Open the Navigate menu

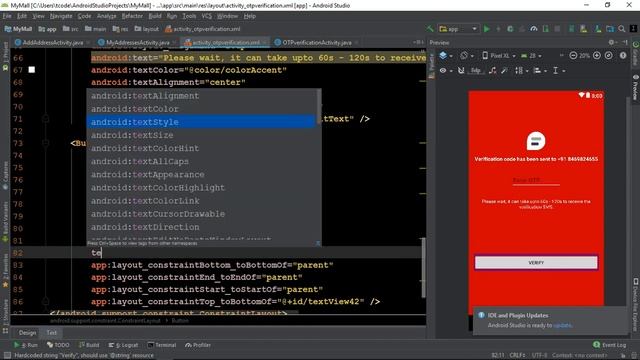pyautogui.click(x=61, y=16)
